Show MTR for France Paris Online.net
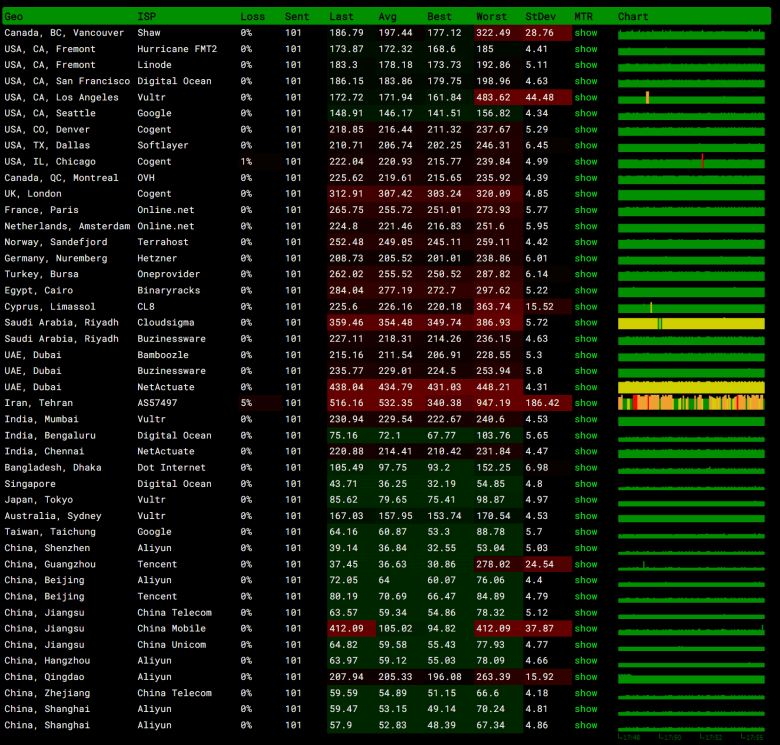Image resolution: width=780 pixels, height=745 pixels. (x=585, y=210)
